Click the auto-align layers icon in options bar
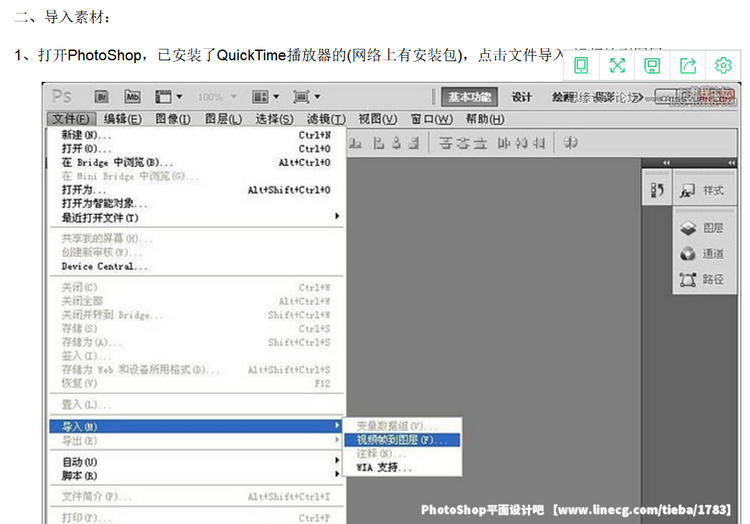750x524 pixels. [x=570, y=142]
